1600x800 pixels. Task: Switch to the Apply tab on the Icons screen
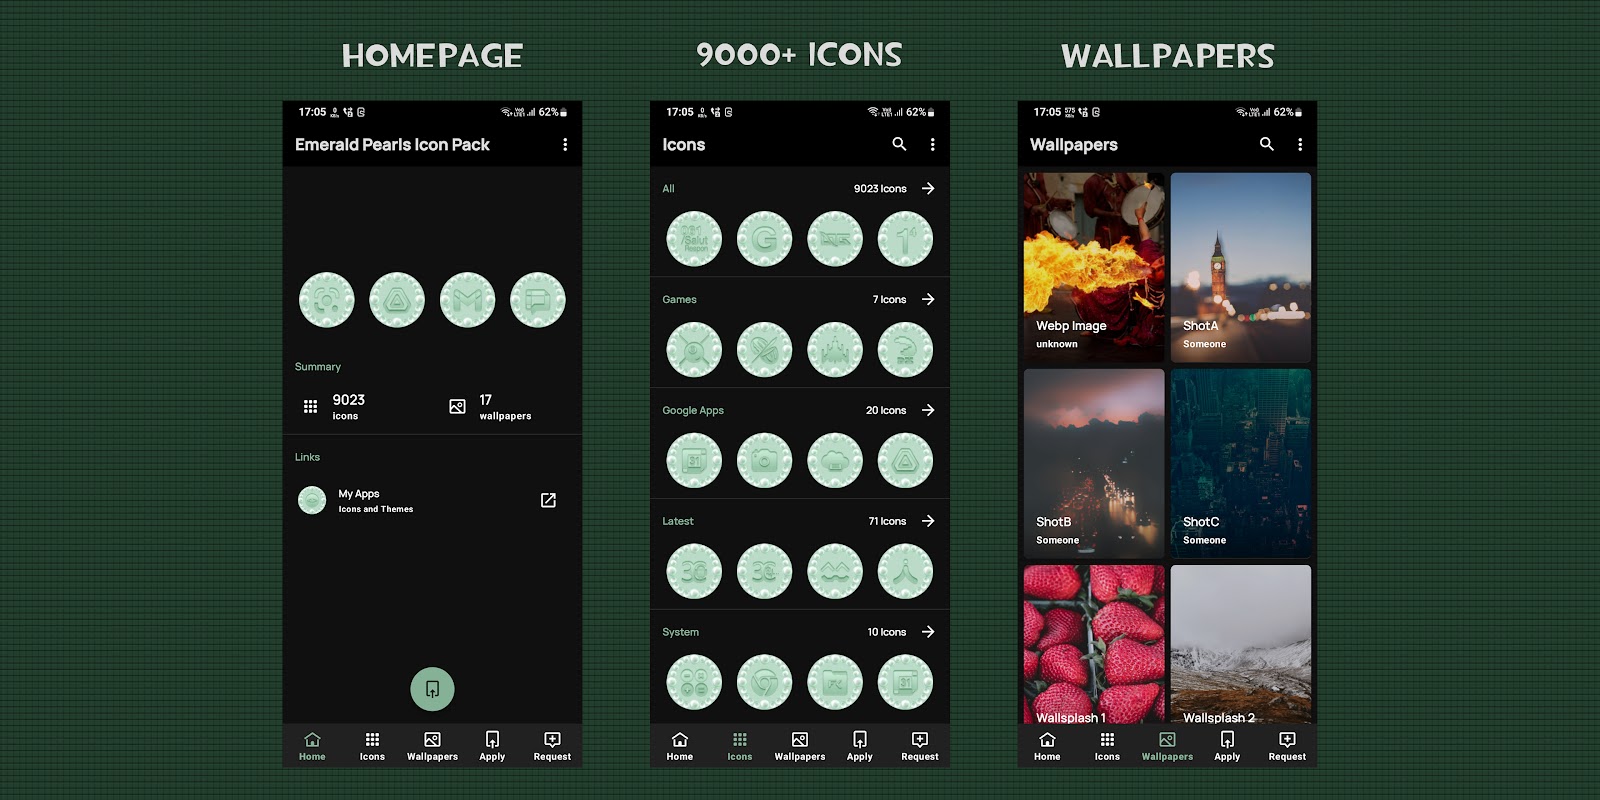coord(860,746)
